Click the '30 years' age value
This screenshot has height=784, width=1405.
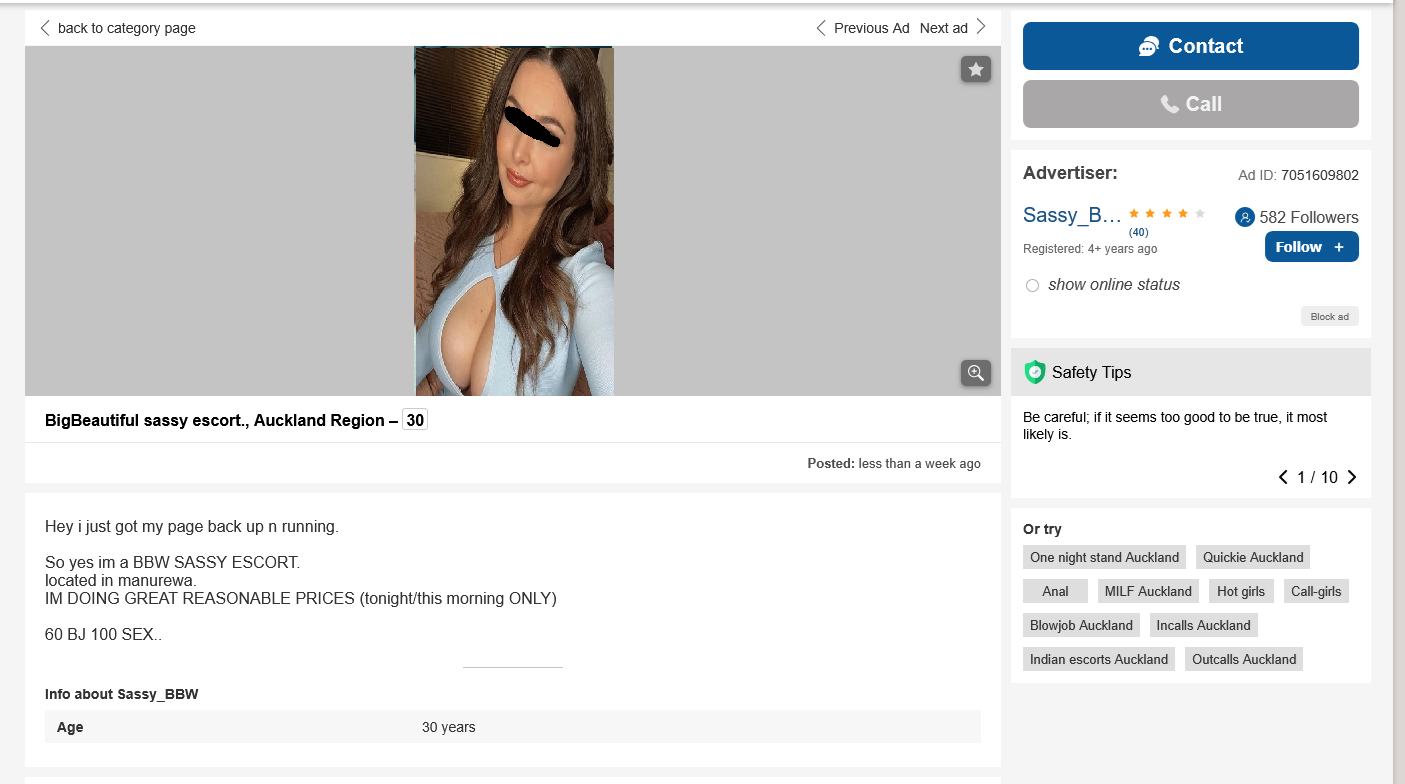tap(449, 727)
